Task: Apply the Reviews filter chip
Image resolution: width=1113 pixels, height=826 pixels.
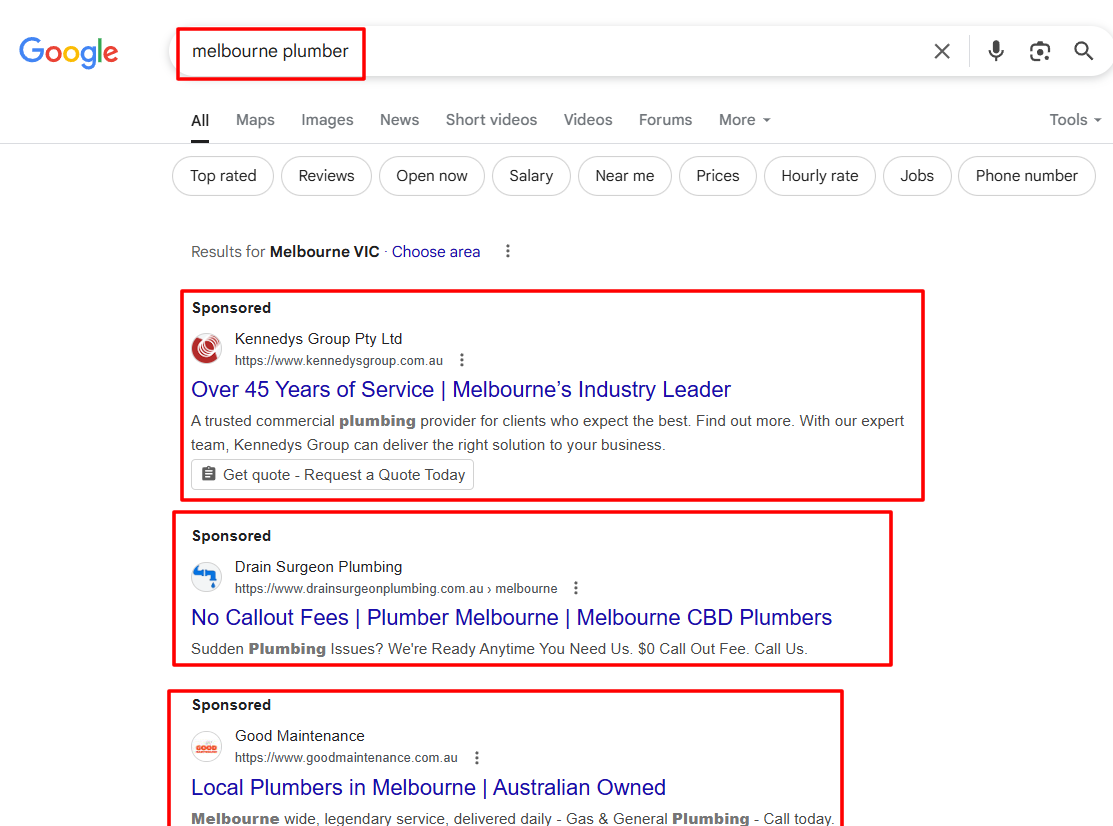Action: pyautogui.click(x=327, y=176)
